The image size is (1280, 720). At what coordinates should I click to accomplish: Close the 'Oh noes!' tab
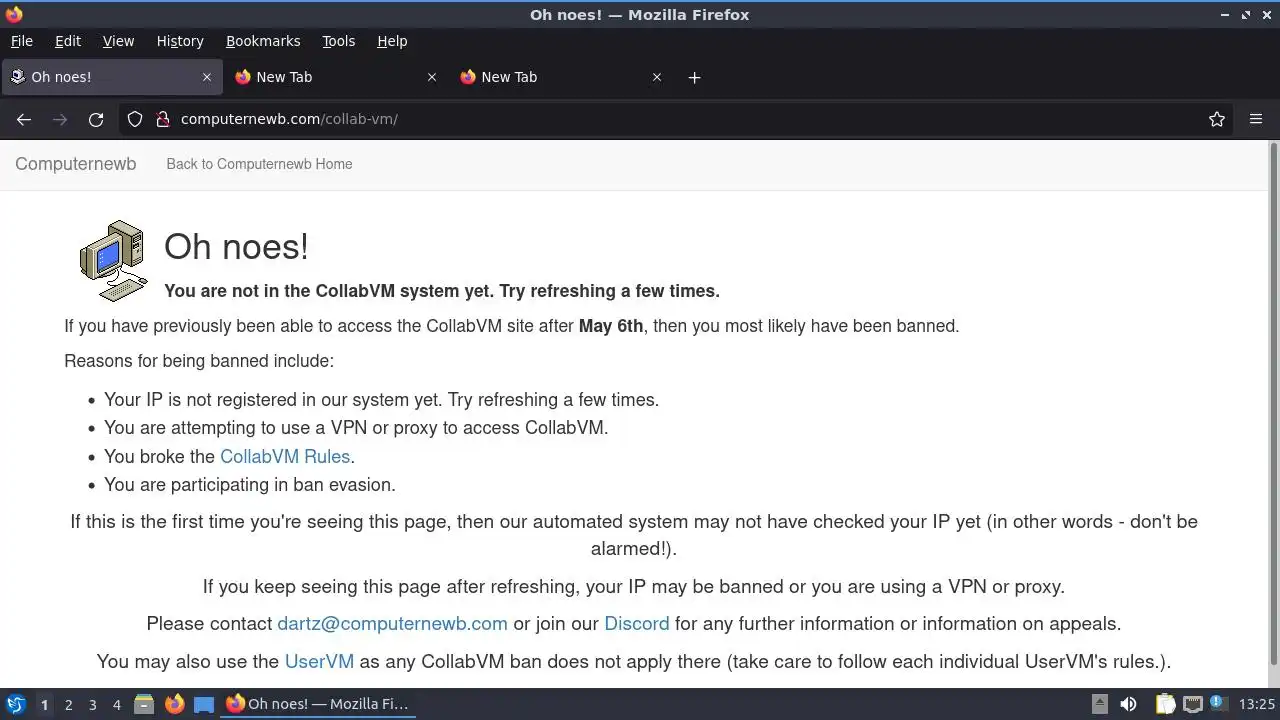(207, 77)
